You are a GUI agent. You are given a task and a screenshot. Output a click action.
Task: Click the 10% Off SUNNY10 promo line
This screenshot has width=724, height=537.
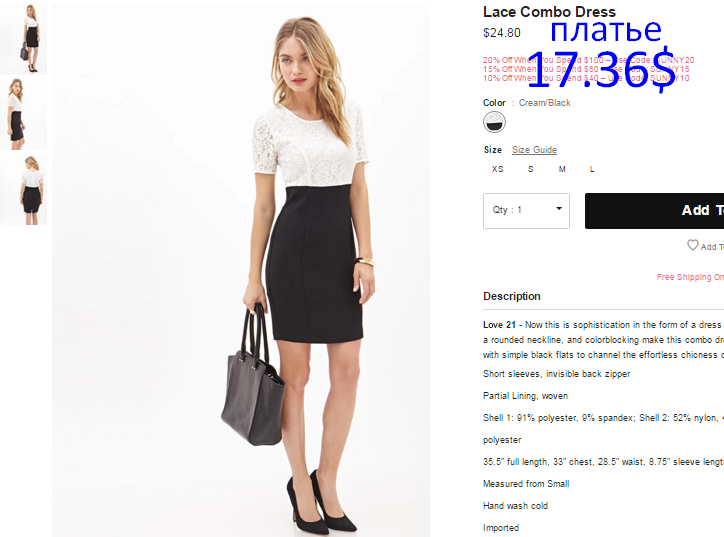(x=586, y=78)
